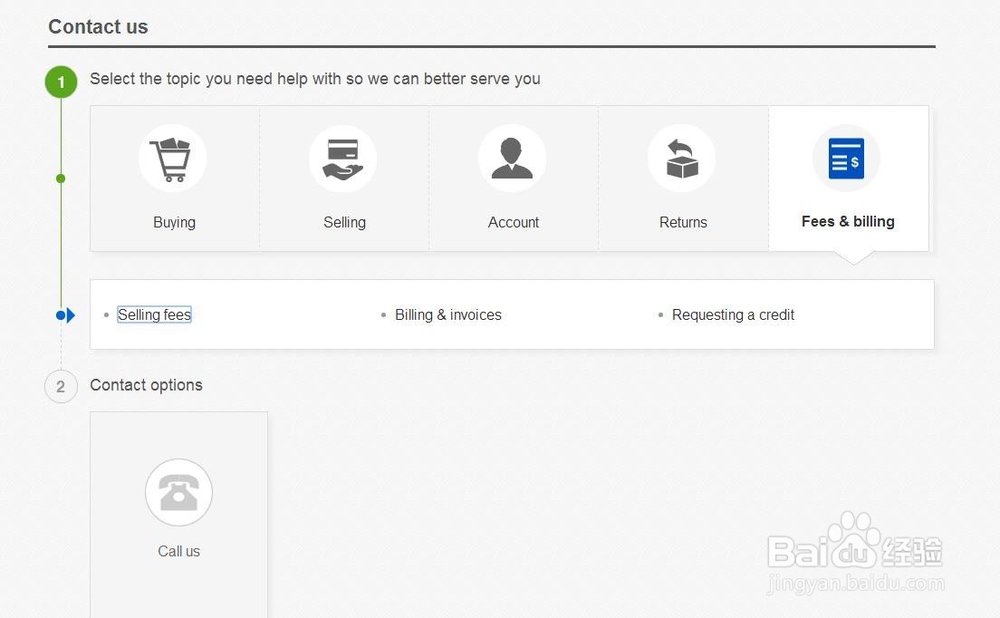Image resolution: width=1000 pixels, height=618 pixels.
Task: Click the green step 1 circle
Action: (61, 82)
